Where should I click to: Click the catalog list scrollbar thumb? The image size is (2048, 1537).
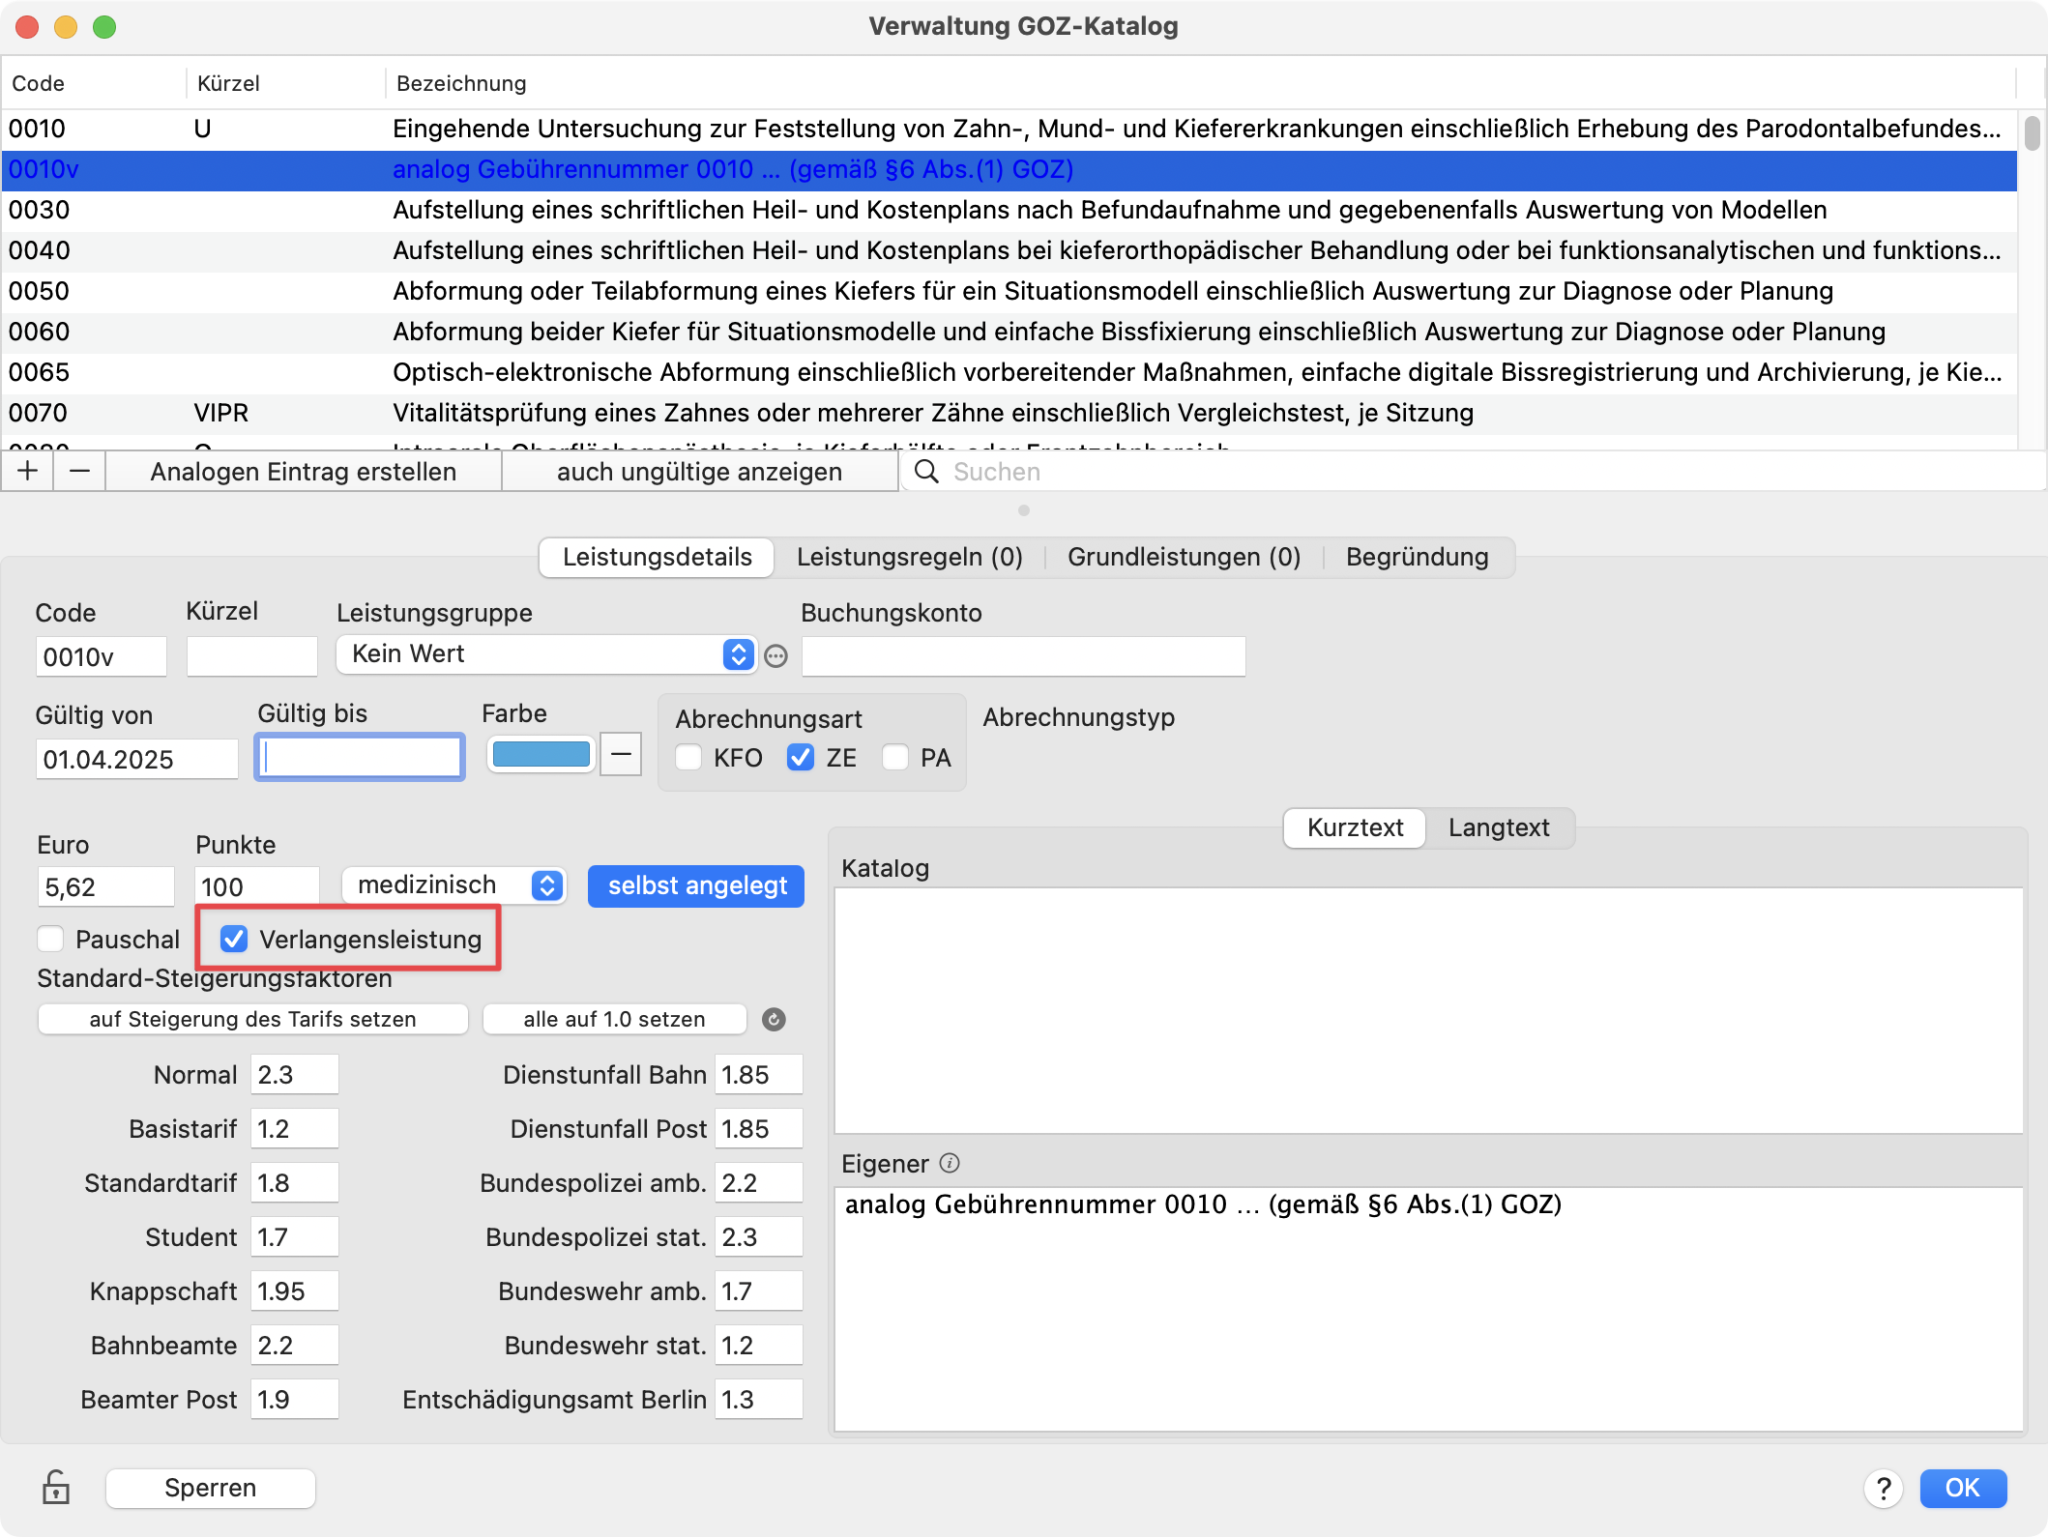click(x=2032, y=133)
